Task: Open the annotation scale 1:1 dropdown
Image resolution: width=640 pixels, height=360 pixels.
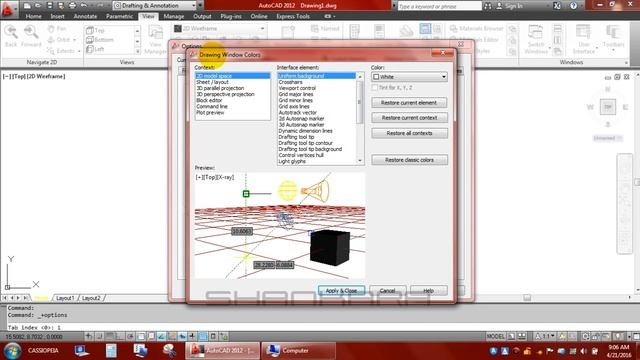Action: click(x=546, y=336)
